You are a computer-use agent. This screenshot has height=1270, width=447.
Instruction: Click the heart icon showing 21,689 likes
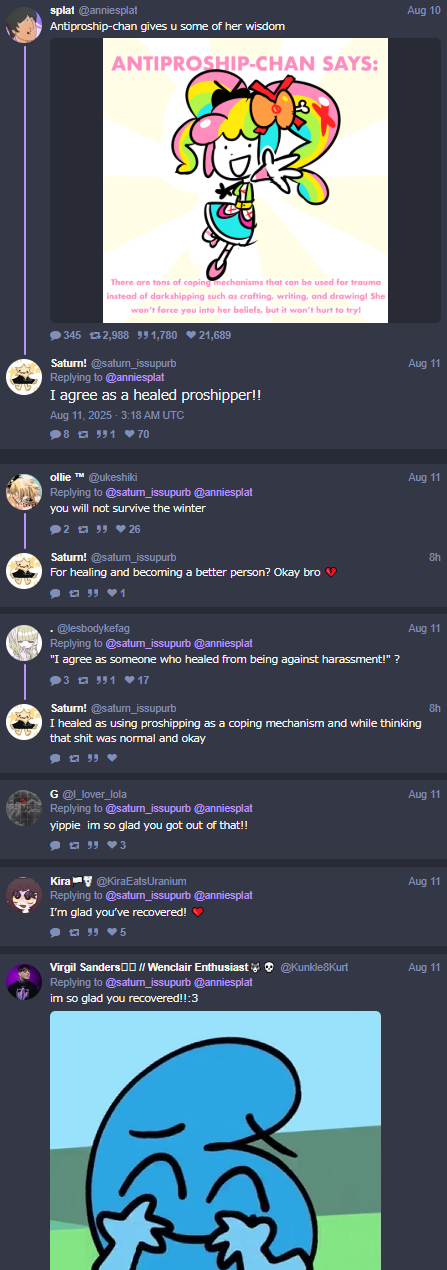pyautogui.click(x=191, y=334)
